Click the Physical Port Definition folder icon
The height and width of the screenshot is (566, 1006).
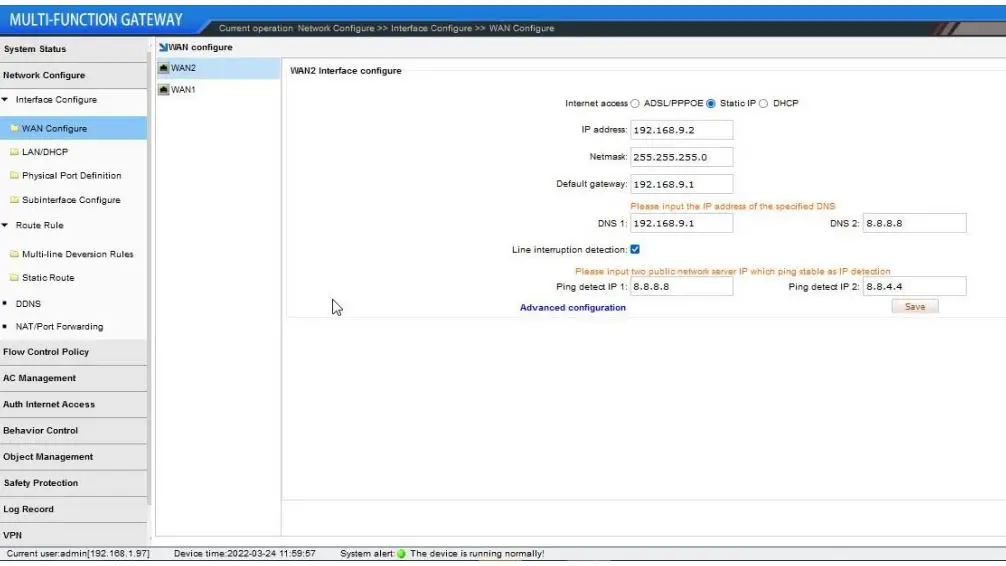coord(14,175)
